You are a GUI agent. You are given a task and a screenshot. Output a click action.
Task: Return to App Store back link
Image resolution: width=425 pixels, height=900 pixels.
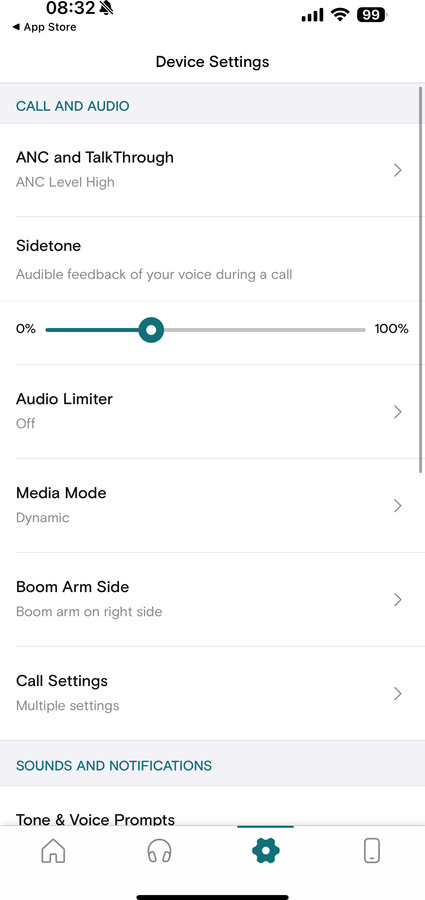point(44,27)
